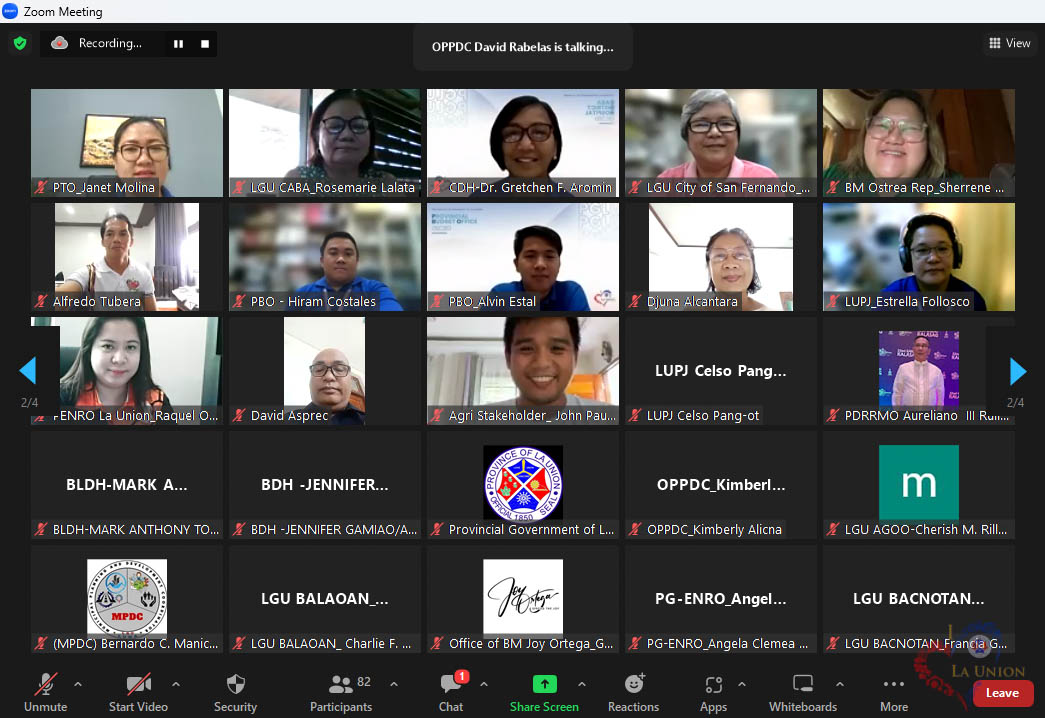1045x718 pixels.
Task: Select Agri Stakeholder_John Paul video tile
Action: [523, 371]
